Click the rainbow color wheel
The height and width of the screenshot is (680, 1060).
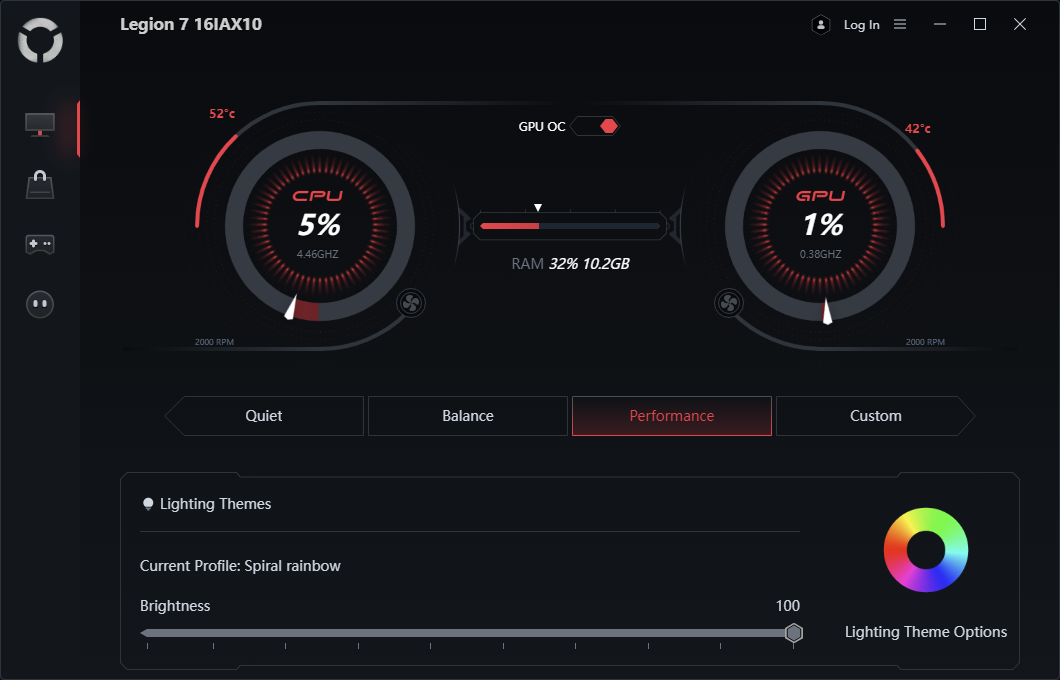[926, 550]
